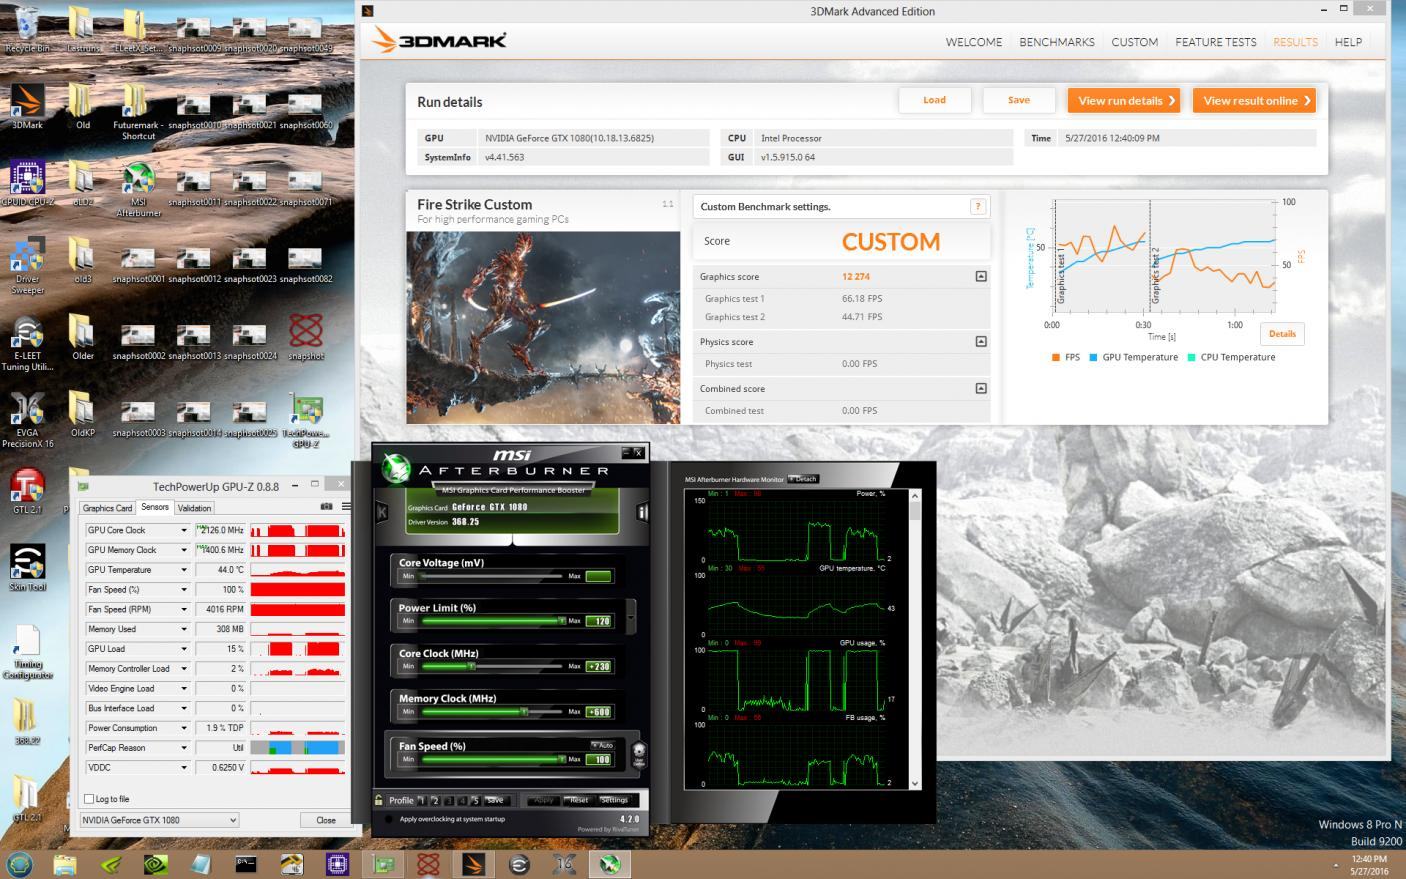Viewport: 1406px width, 879px height.
Task: Open GPU Core Clock sensor dropdown
Action: click(184, 530)
